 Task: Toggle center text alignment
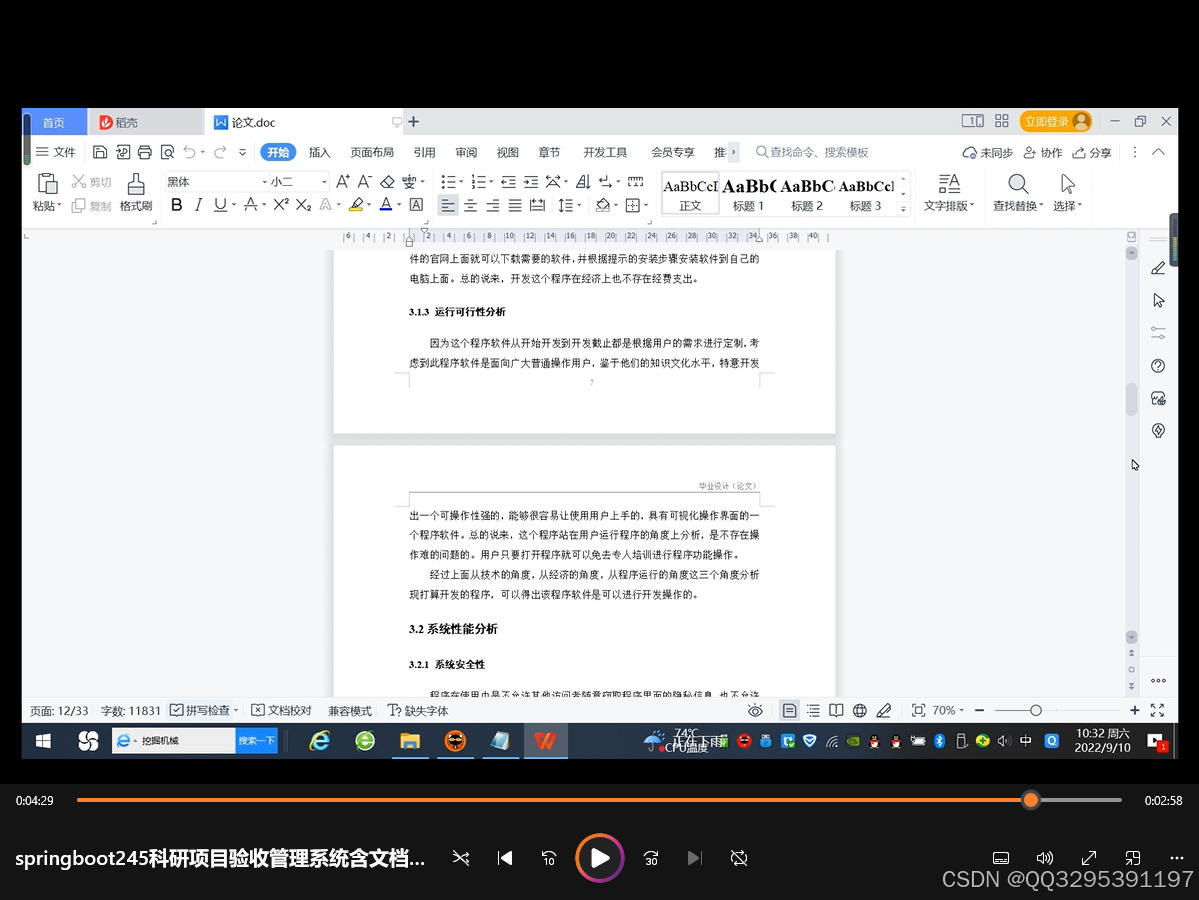(x=470, y=205)
